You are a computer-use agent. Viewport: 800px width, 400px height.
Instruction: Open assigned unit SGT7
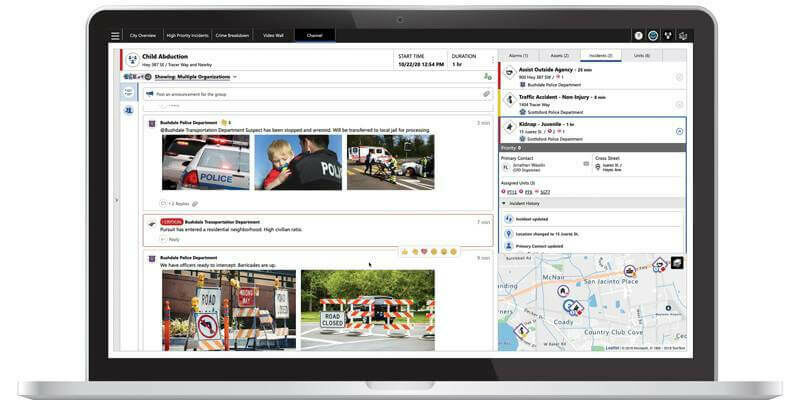545,192
